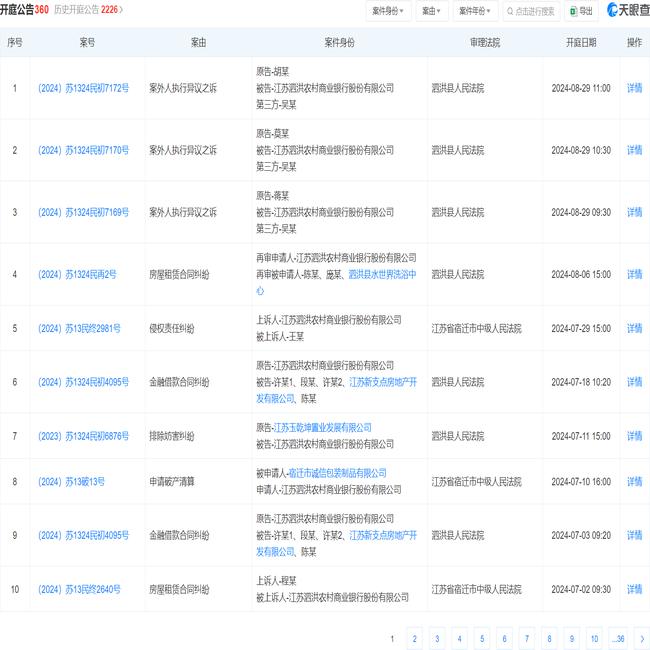
Task: Go to page 6
Action: [504, 638]
